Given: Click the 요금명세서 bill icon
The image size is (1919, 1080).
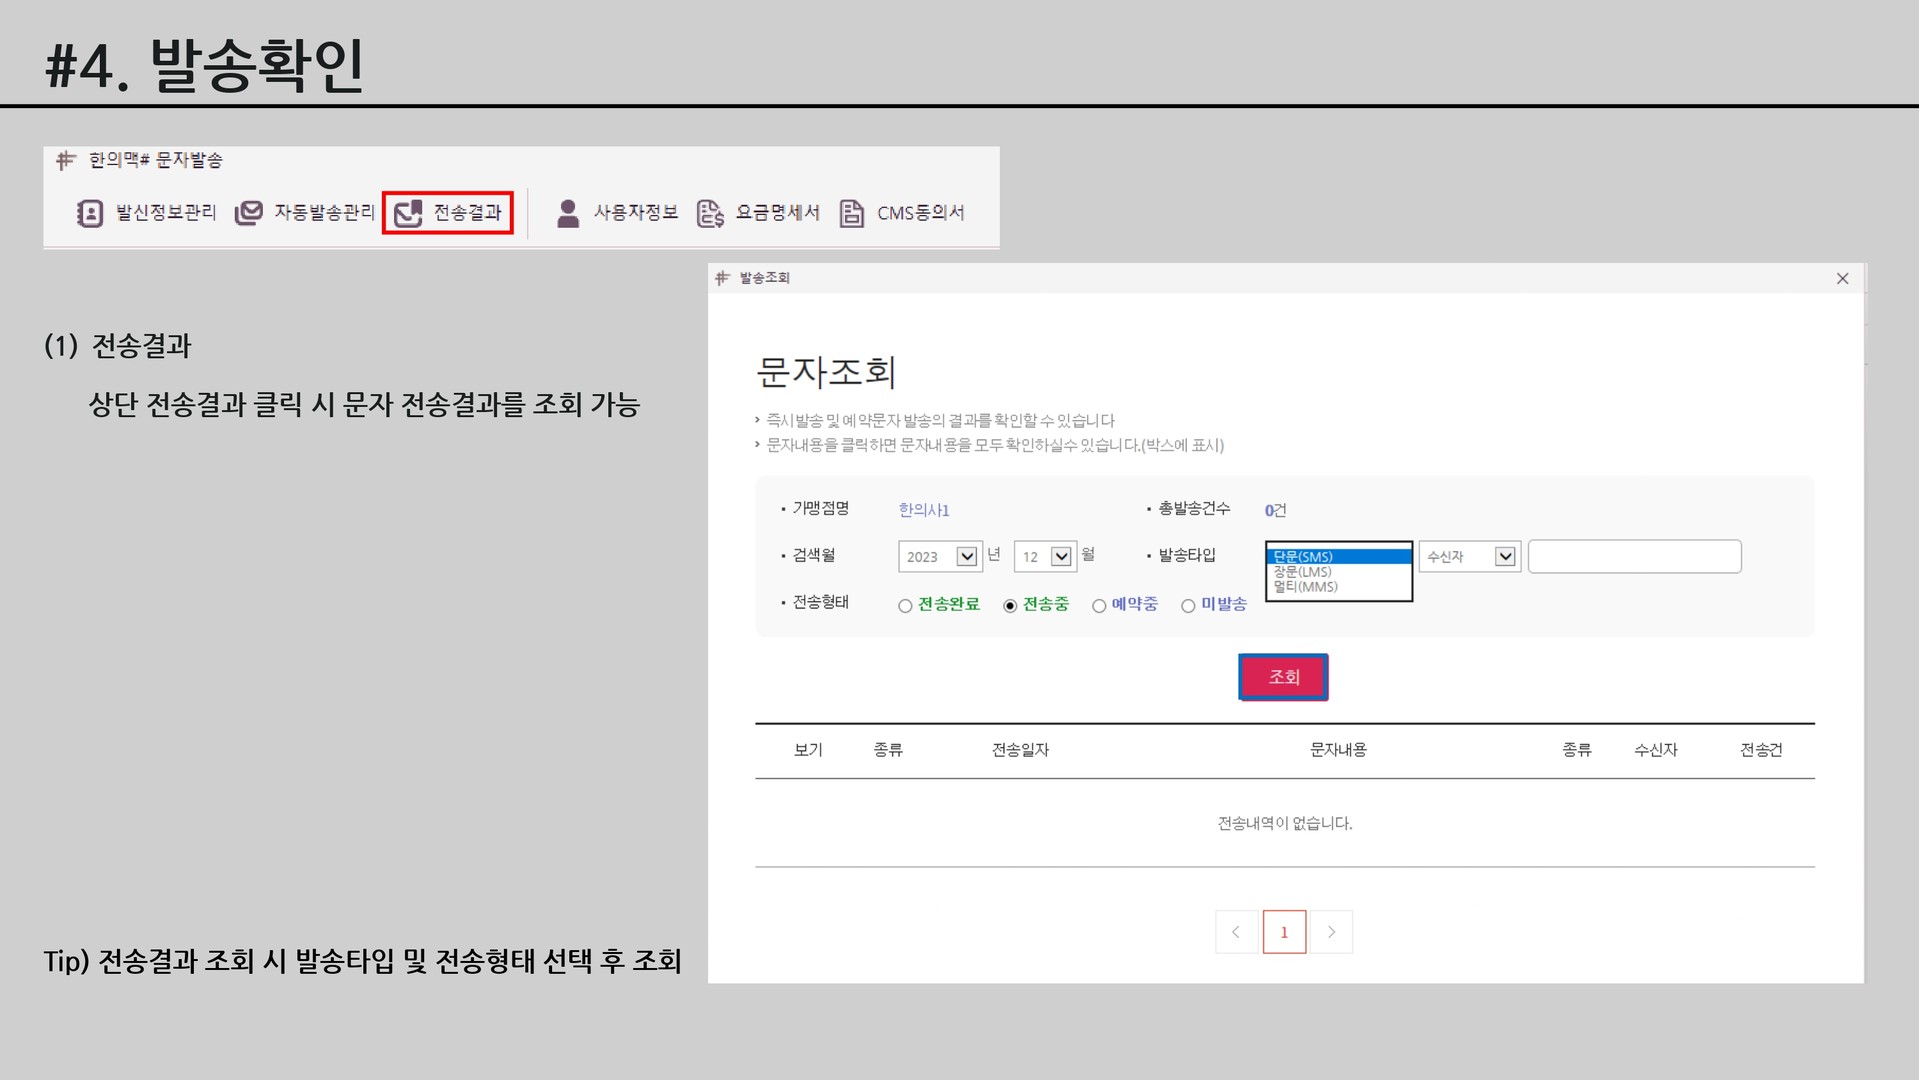Looking at the screenshot, I should [x=710, y=213].
